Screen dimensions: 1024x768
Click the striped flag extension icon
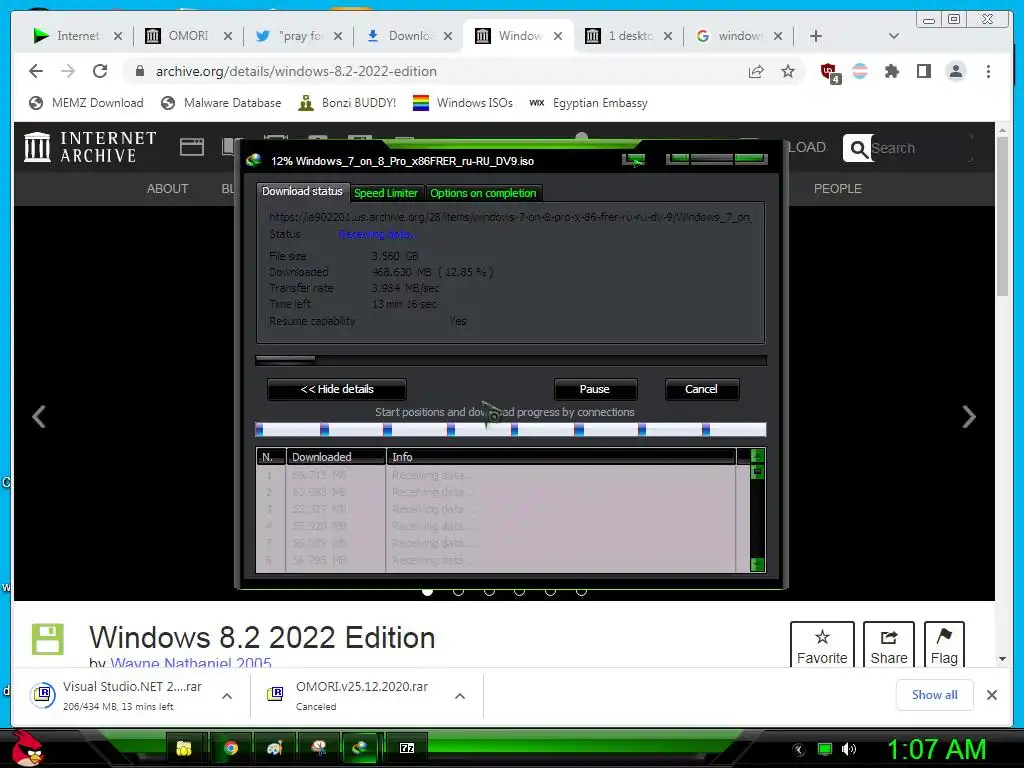[860, 71]
